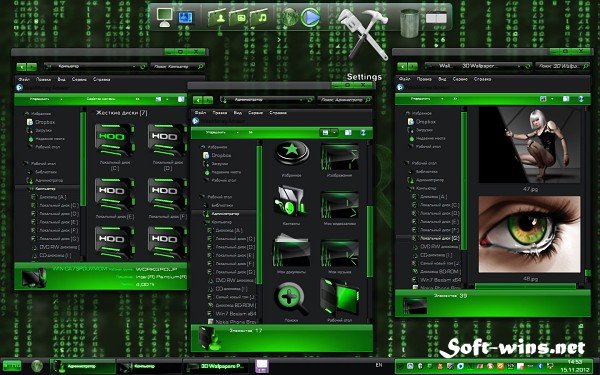Viewport: 600px width, 375px height.
Task: Open the Computer monitor icon in the top dock
Action: pyautogui.click(x=165, y=17)
